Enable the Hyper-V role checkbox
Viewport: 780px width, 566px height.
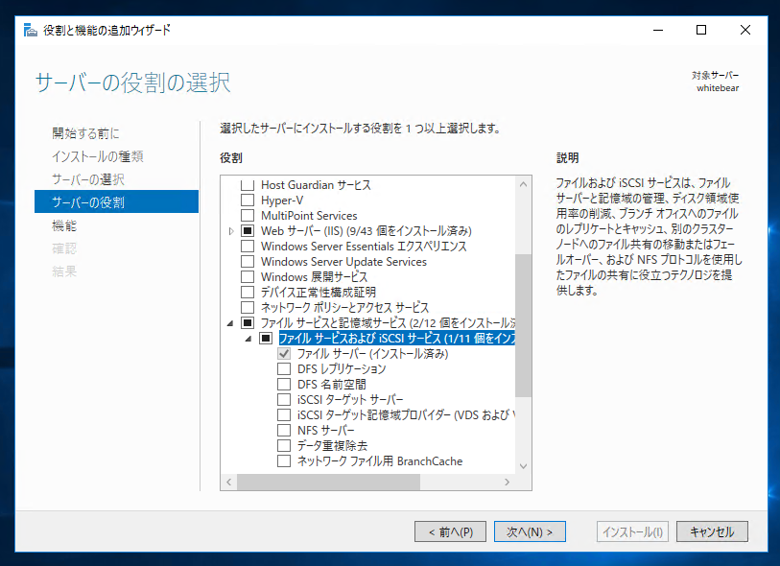click(247, 200)
